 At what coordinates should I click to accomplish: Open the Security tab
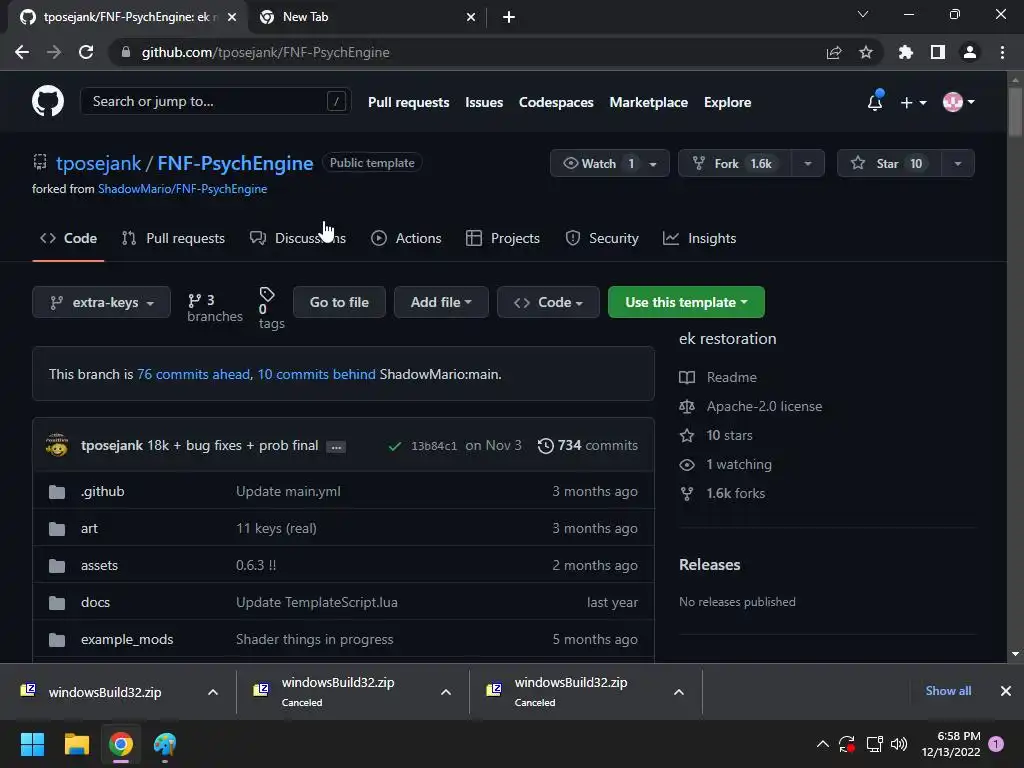(601, 238)
